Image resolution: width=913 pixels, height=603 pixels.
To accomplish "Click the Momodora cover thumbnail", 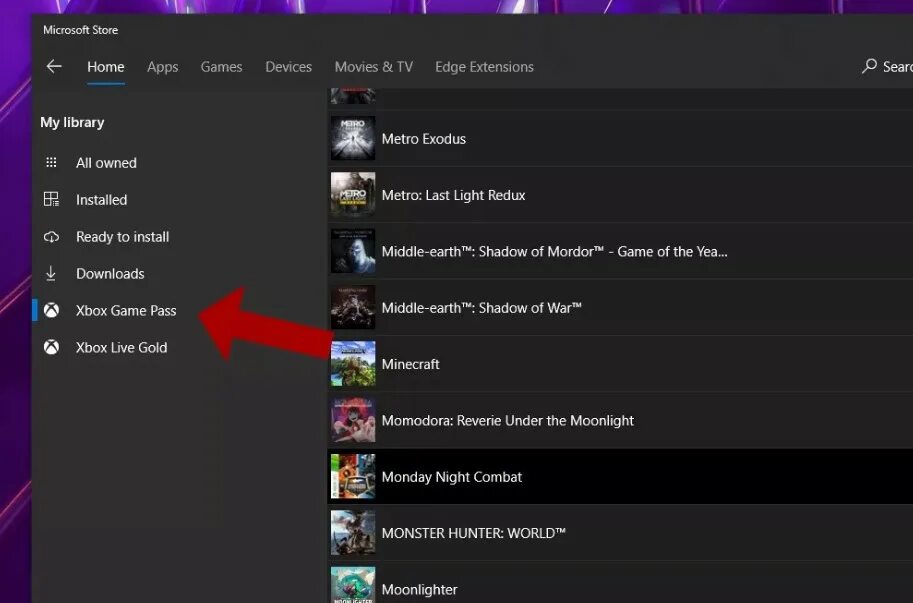I will [x=353, y=420].
